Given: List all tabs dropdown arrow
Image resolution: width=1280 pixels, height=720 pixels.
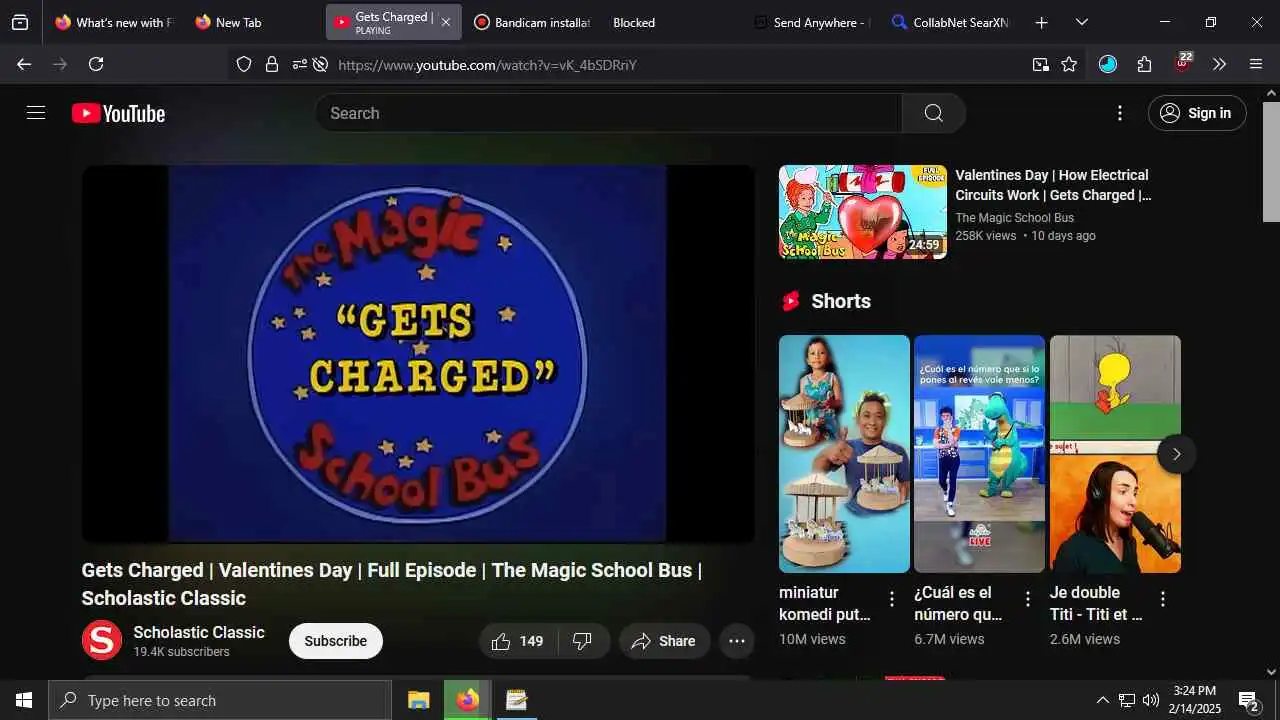Looking at the screenshot, I should click(1081, 22).
